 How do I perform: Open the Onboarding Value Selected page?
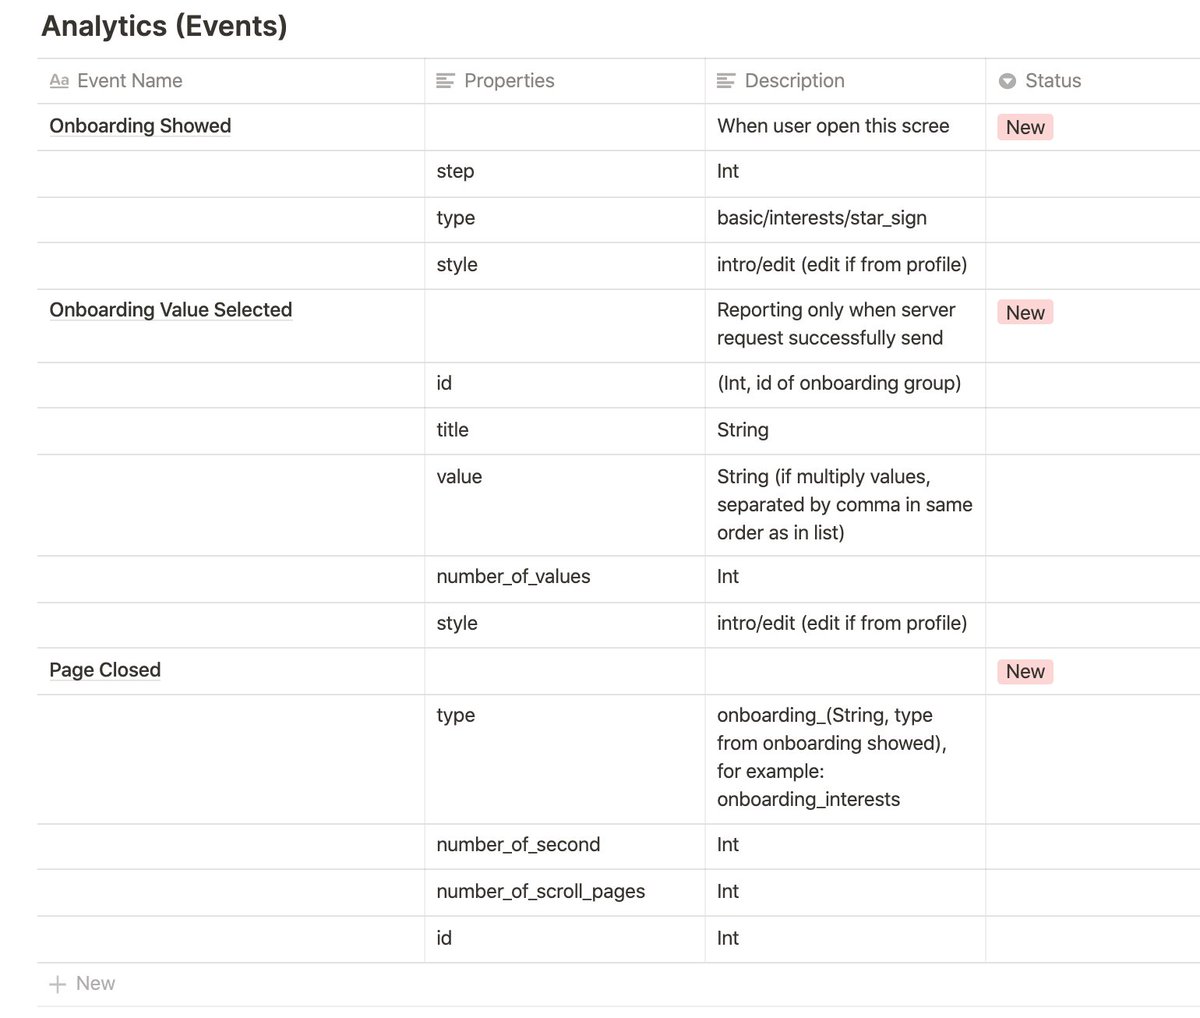pyautogui.click(x=171, y=310)
